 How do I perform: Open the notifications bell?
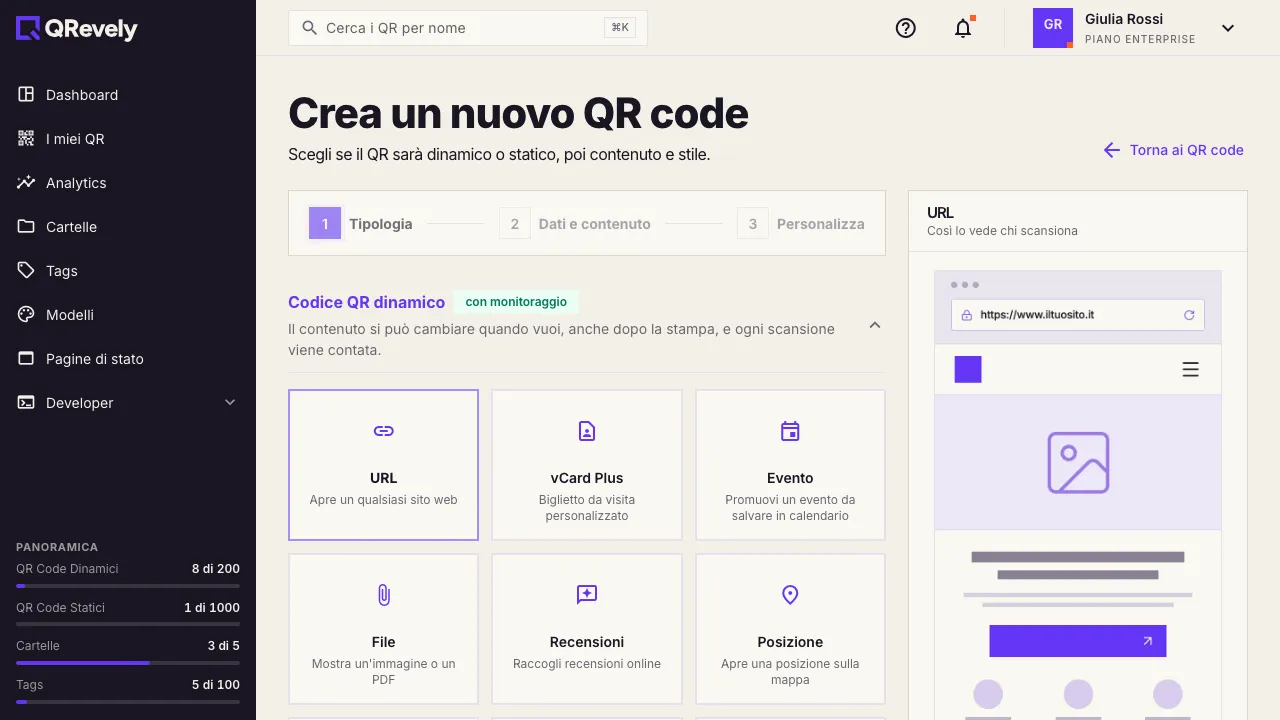tap(963, 28)
